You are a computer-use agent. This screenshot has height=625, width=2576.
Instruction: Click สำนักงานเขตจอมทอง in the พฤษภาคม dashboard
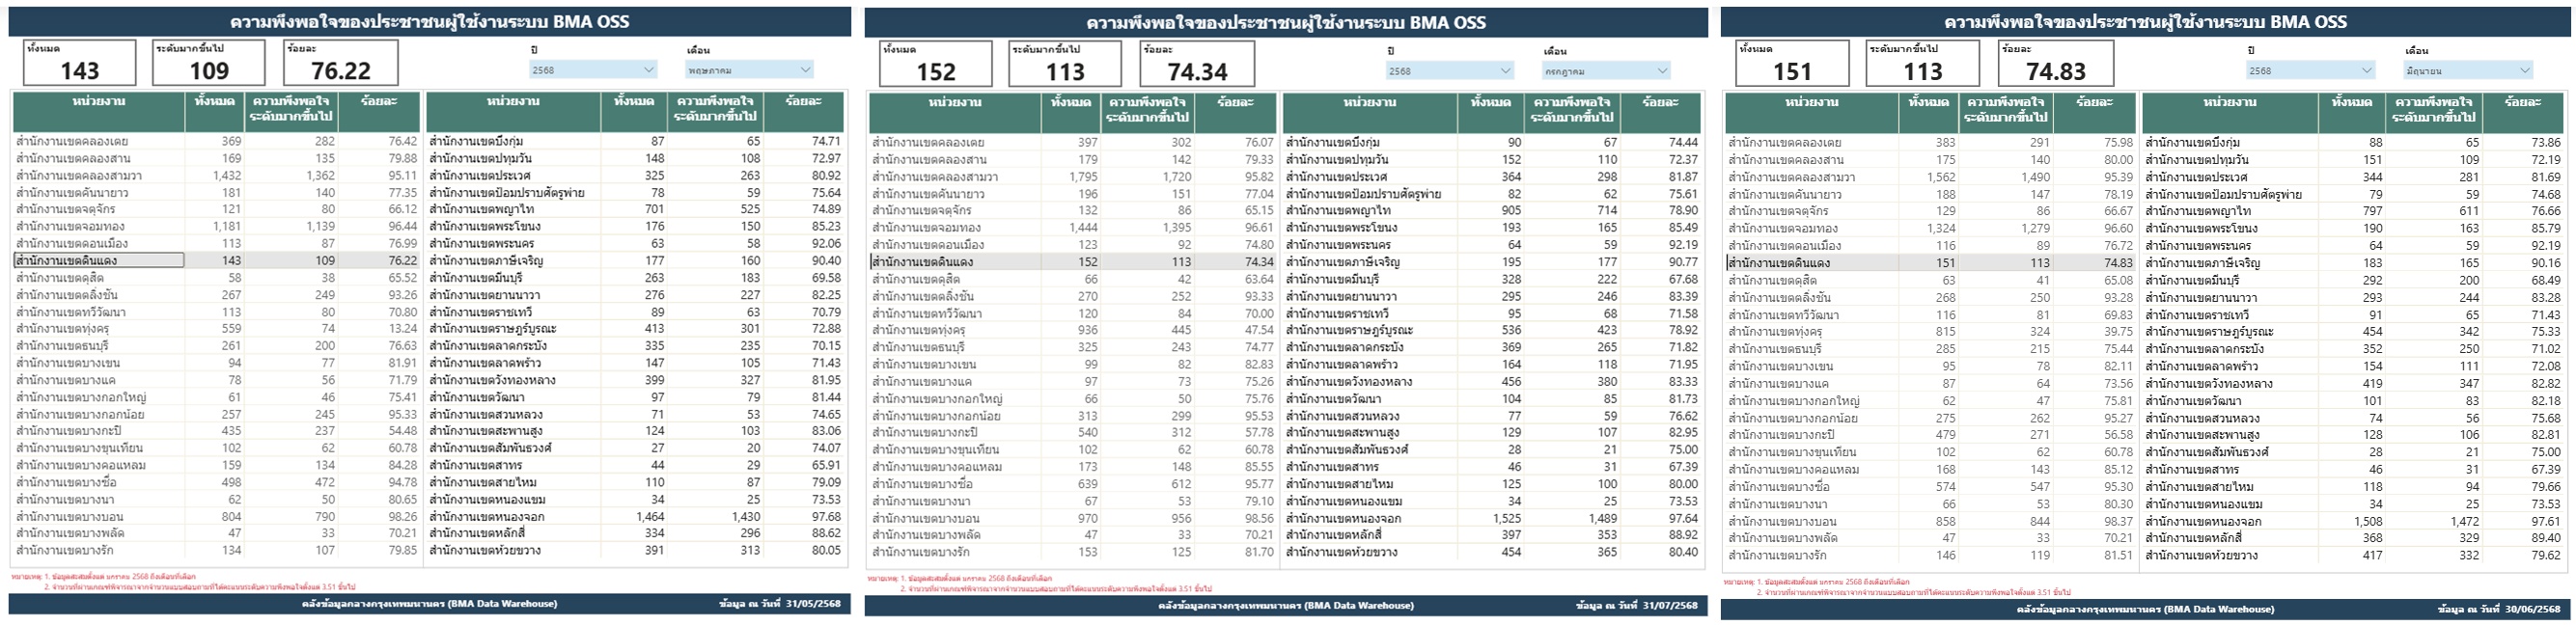pyautogui.click(x=70, y=226)
